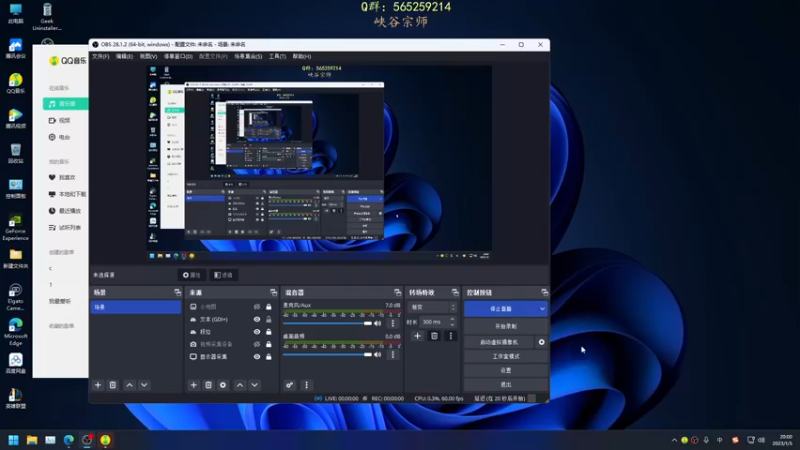Viewport: 800px width, 450px height.
Task: Show hidden system tray icons chevron
Action: (674, 440)
